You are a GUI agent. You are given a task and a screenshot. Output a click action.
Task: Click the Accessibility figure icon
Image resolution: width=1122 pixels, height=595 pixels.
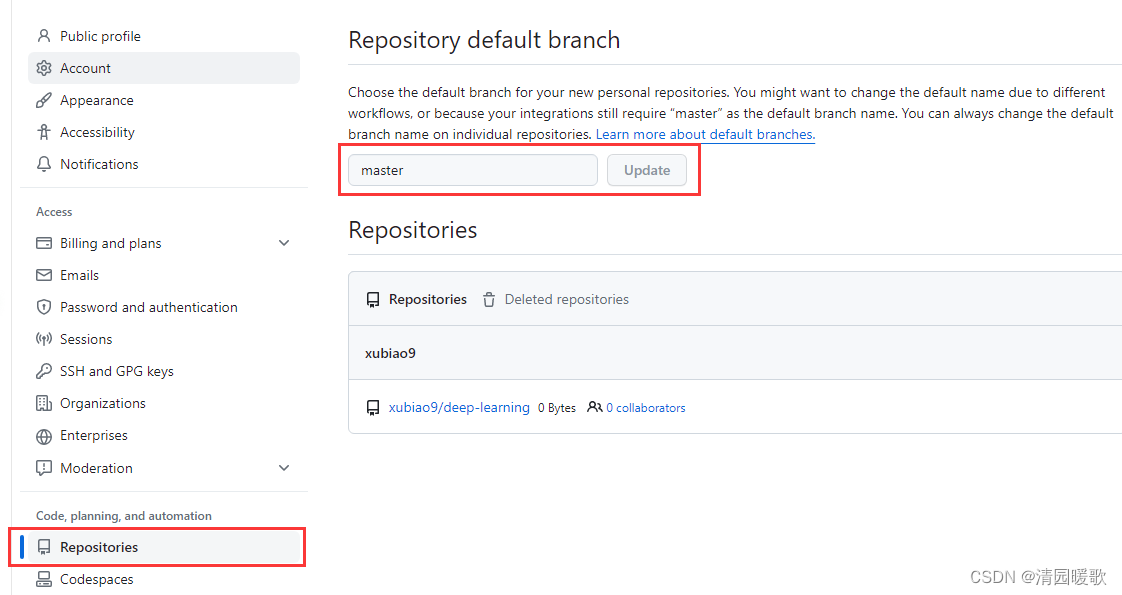pos(44,132)
